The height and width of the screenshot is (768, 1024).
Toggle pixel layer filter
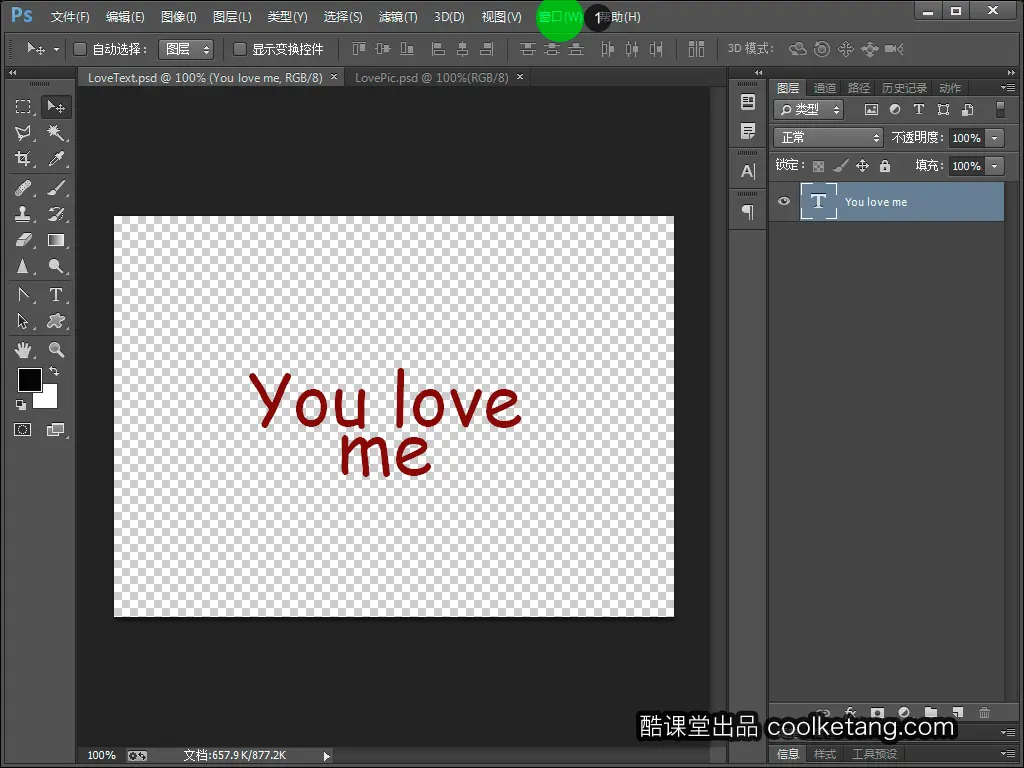coord(871,110)
